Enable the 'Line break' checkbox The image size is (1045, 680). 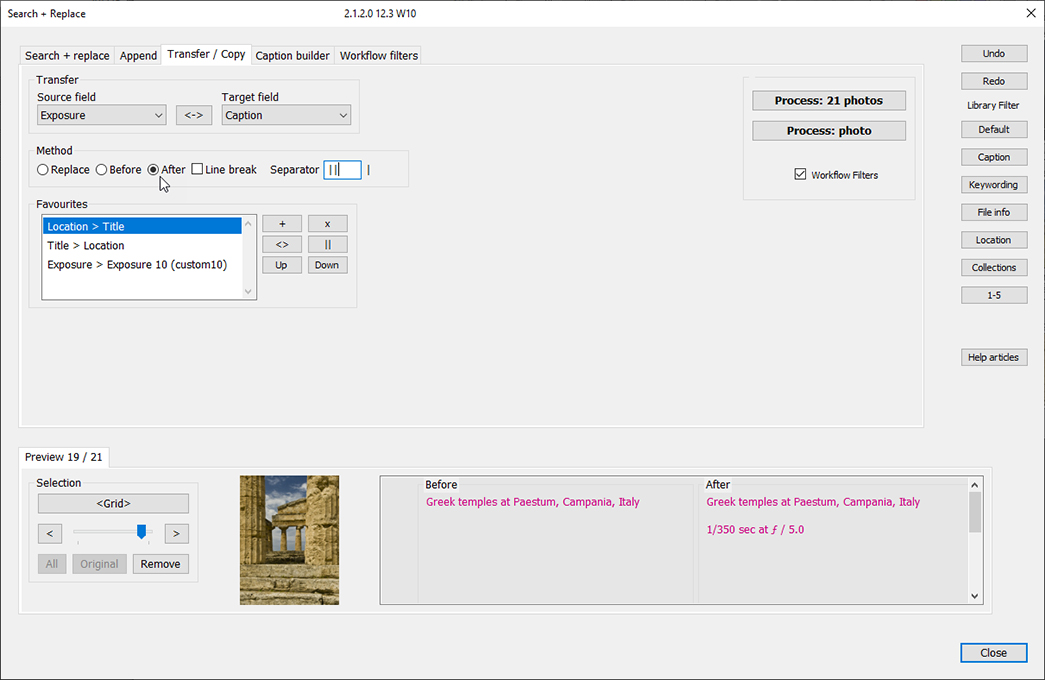tap(197, 169)
